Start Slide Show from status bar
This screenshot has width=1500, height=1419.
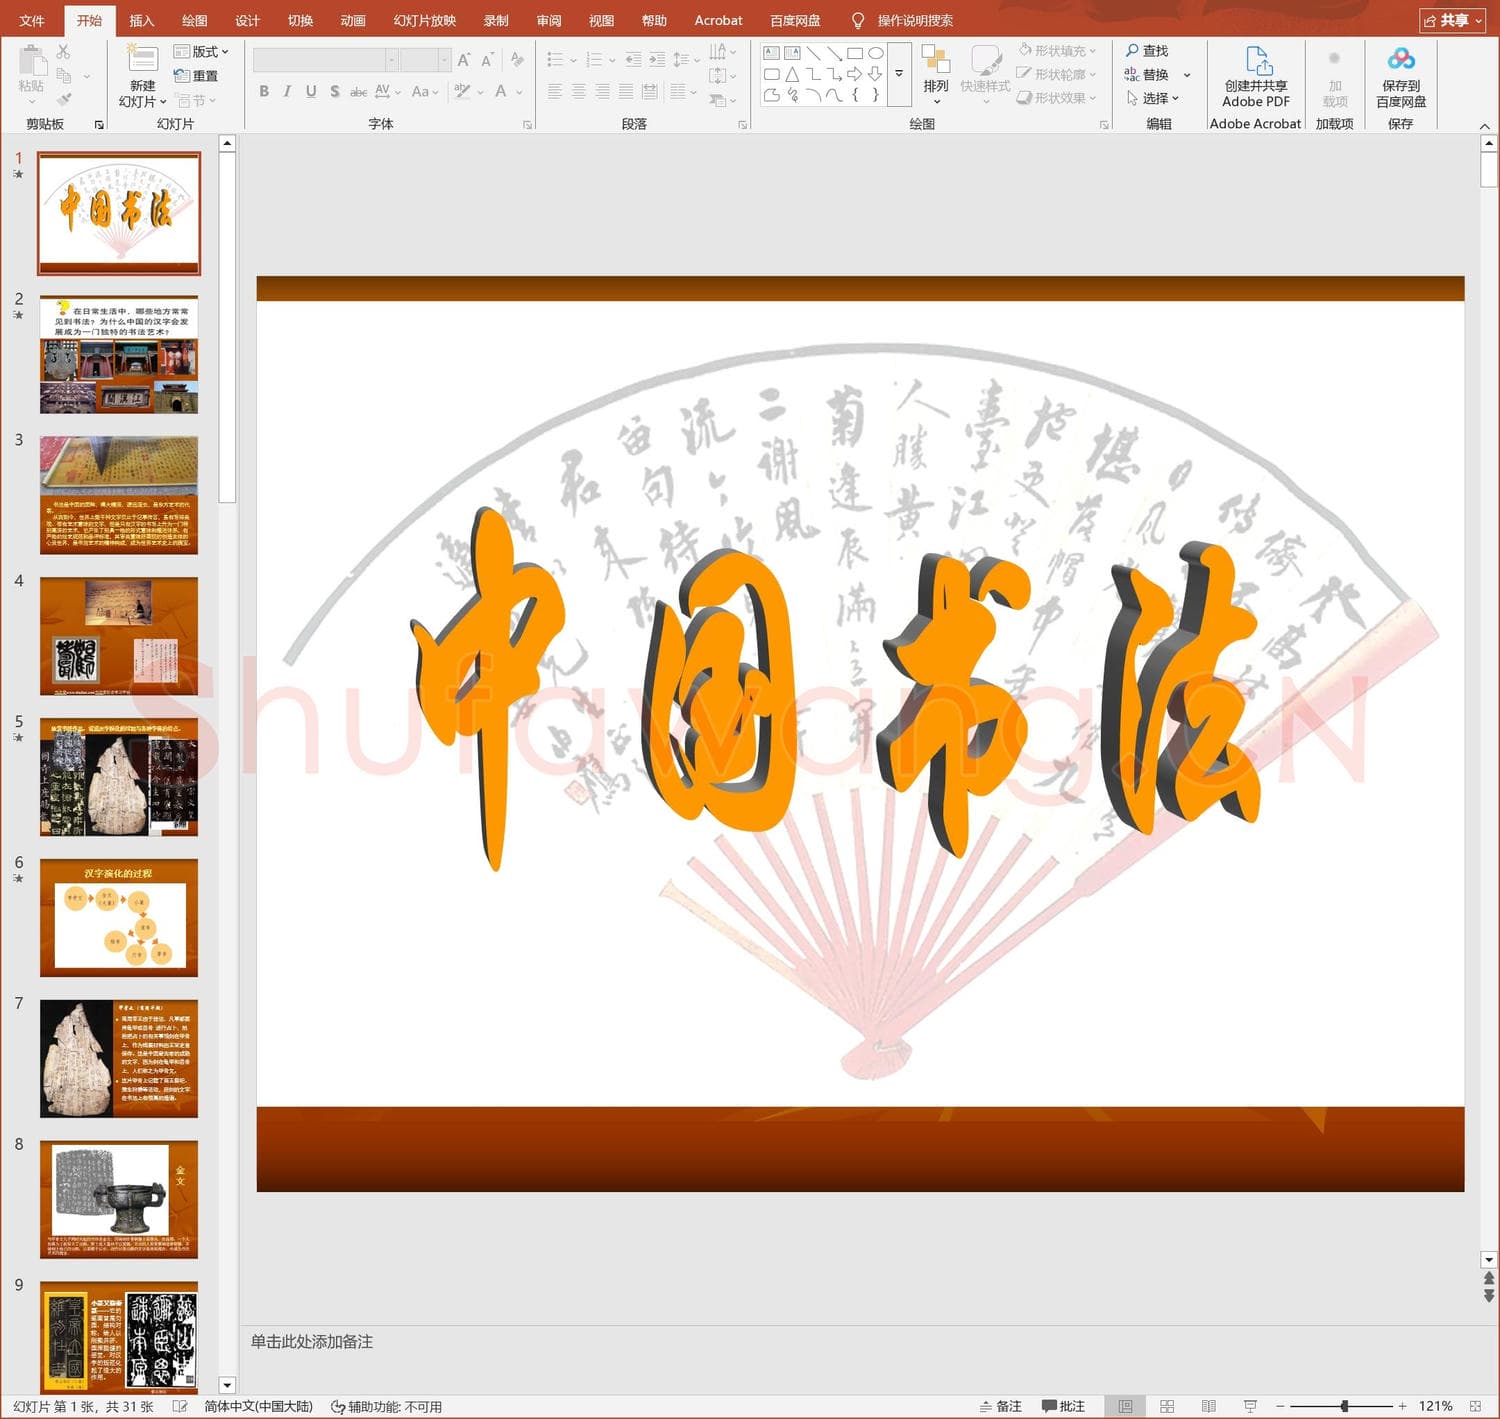pos(1250,1406)
